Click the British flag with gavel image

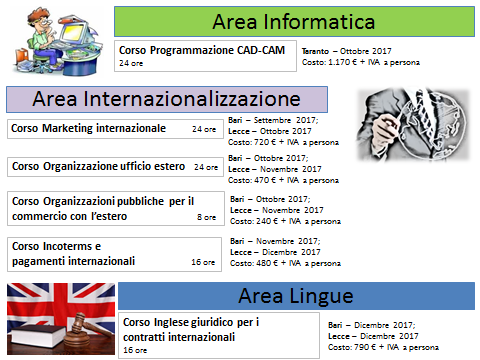[61, 319]
